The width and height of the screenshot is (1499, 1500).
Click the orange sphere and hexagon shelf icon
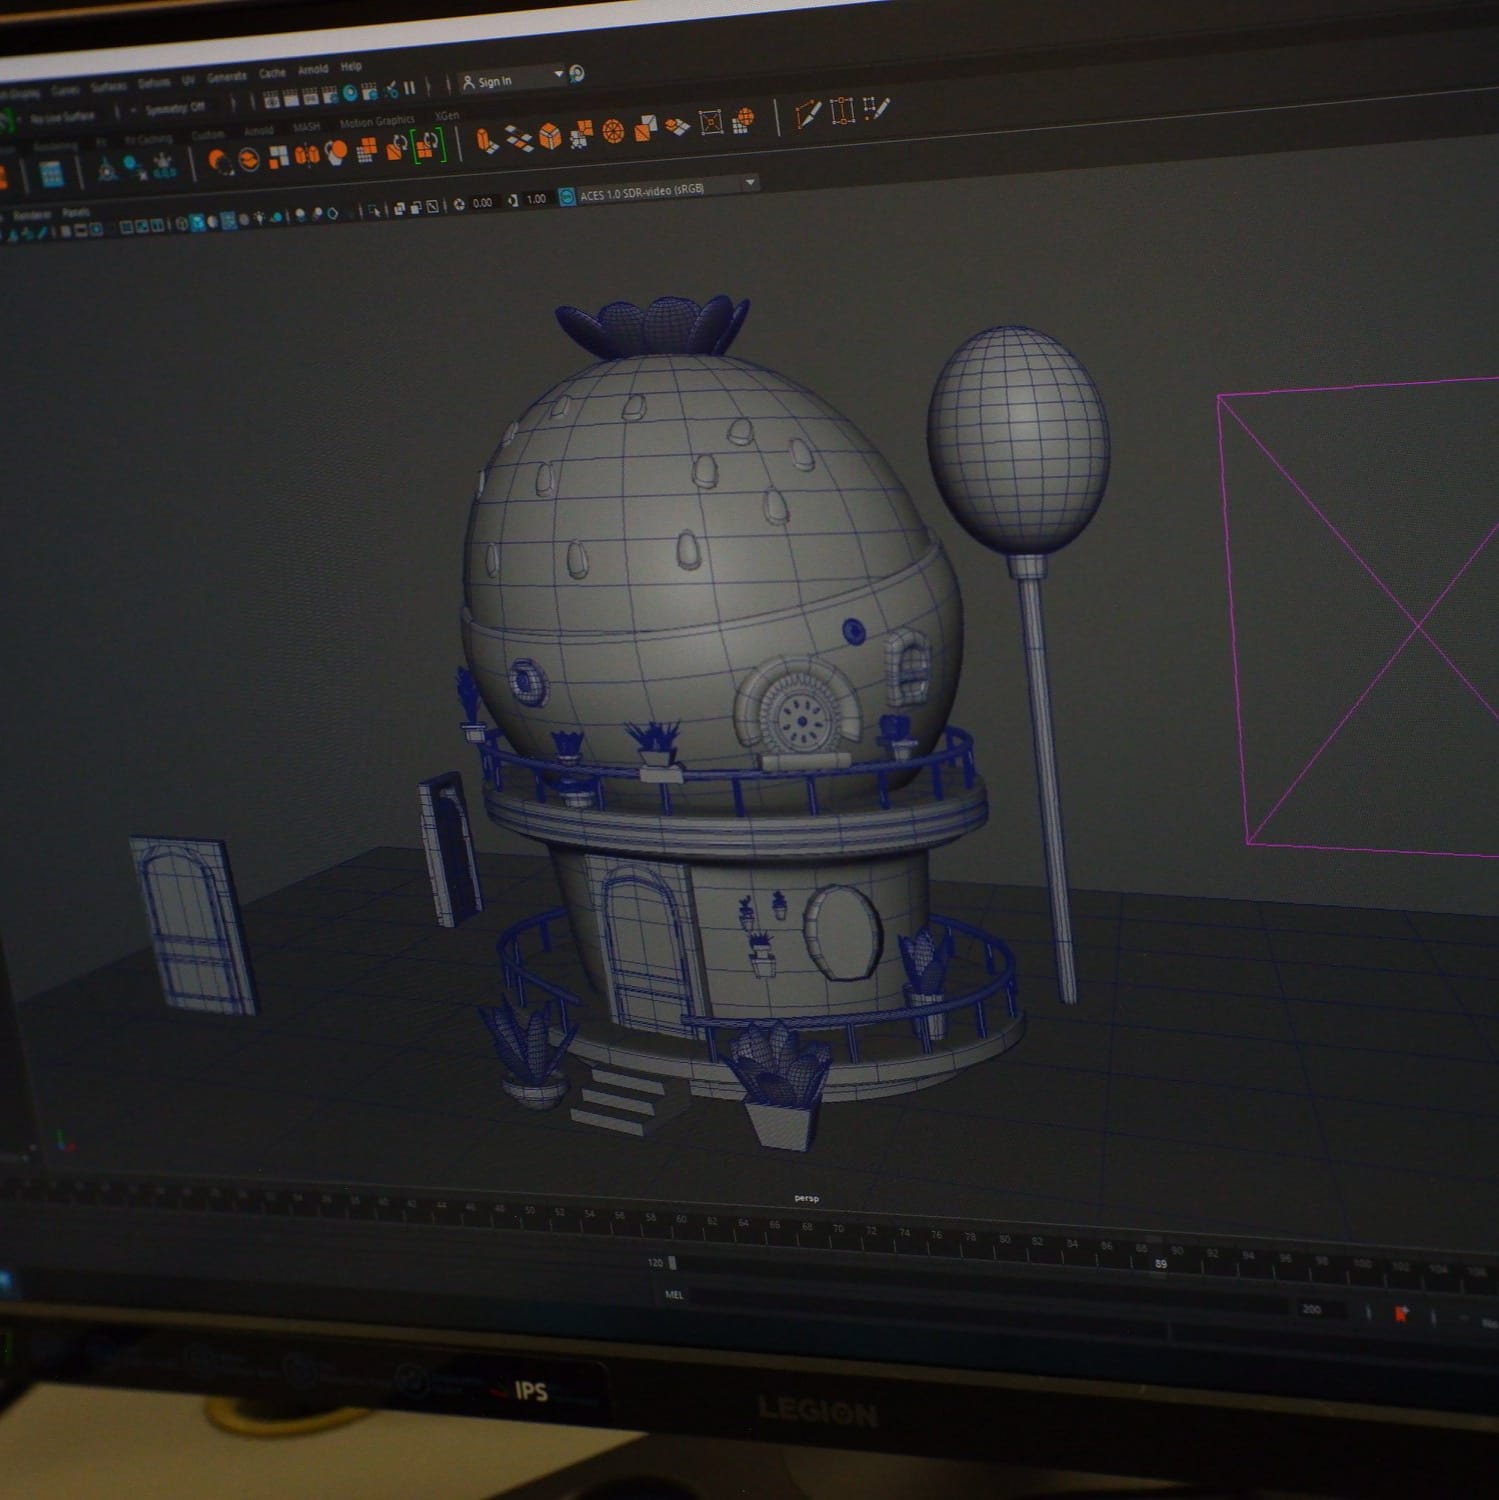[x=335, y=152]
